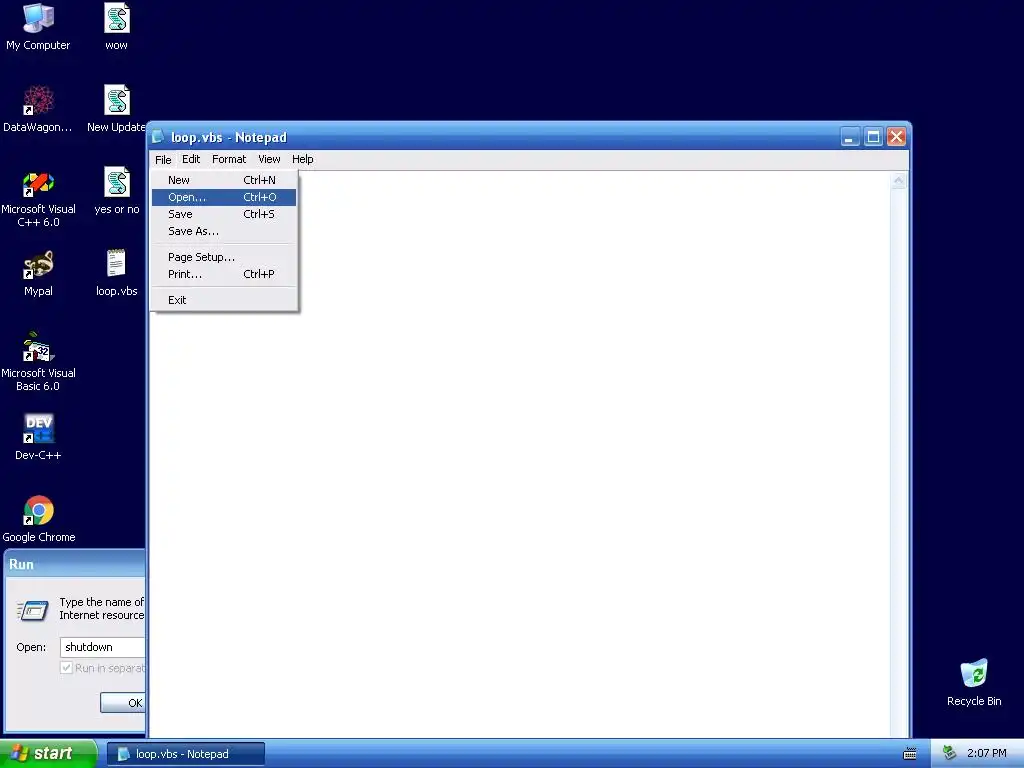Close the Notepad window

coord(896,137)
